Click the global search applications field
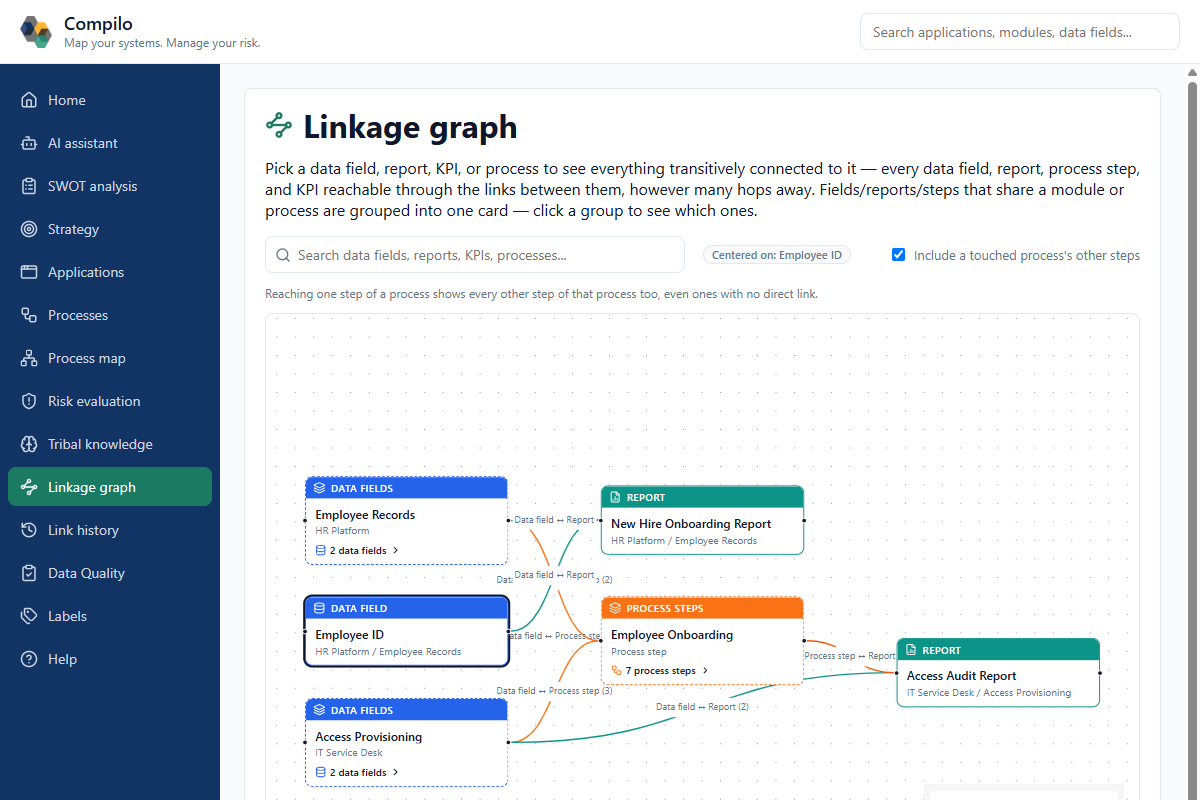The height and width of the screenshot is (800, 1200). (x=1020, y=32)
